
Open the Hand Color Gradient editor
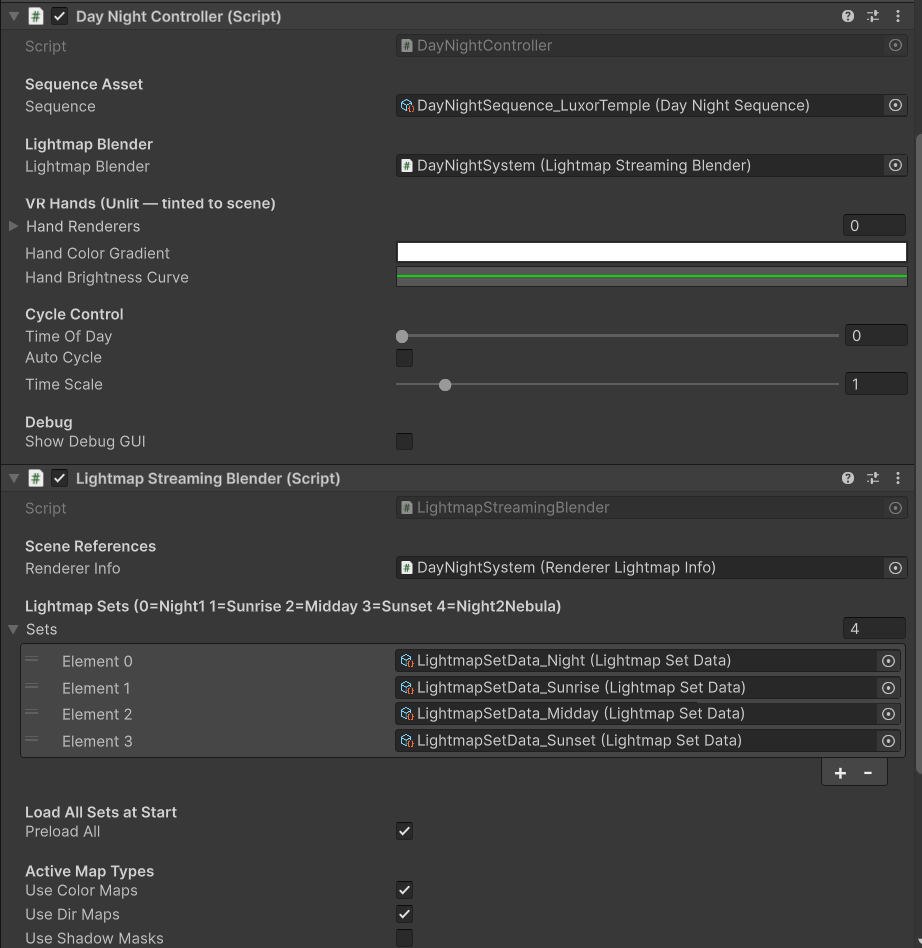651,252
